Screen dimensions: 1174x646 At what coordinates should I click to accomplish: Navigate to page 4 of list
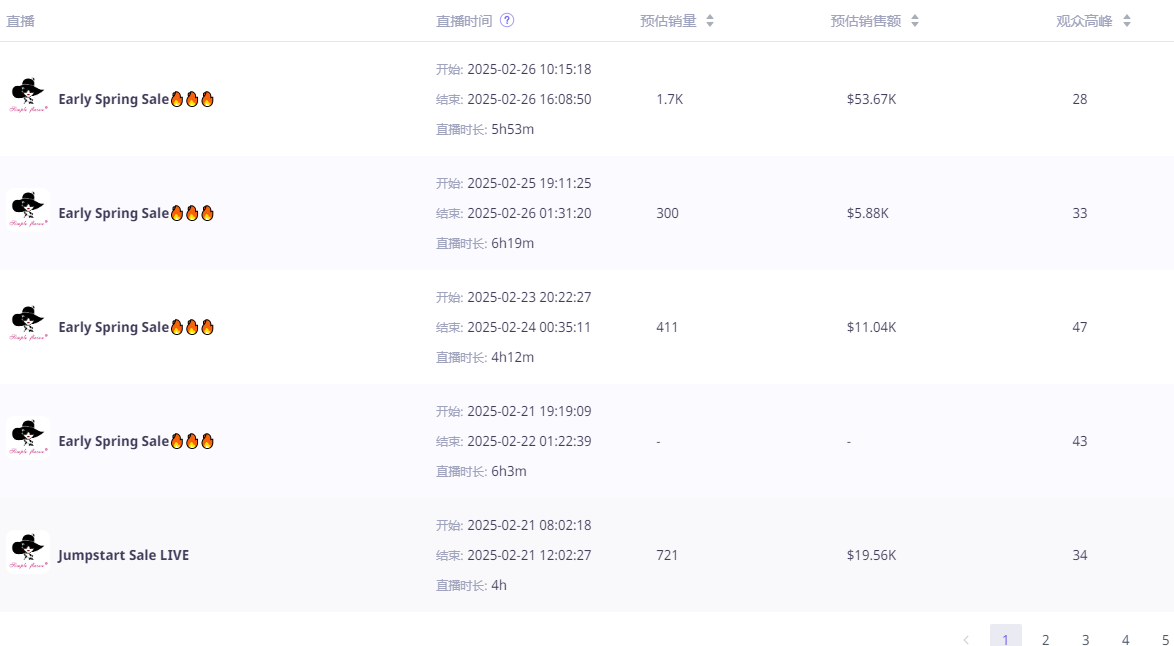[x=1126, y=639]
